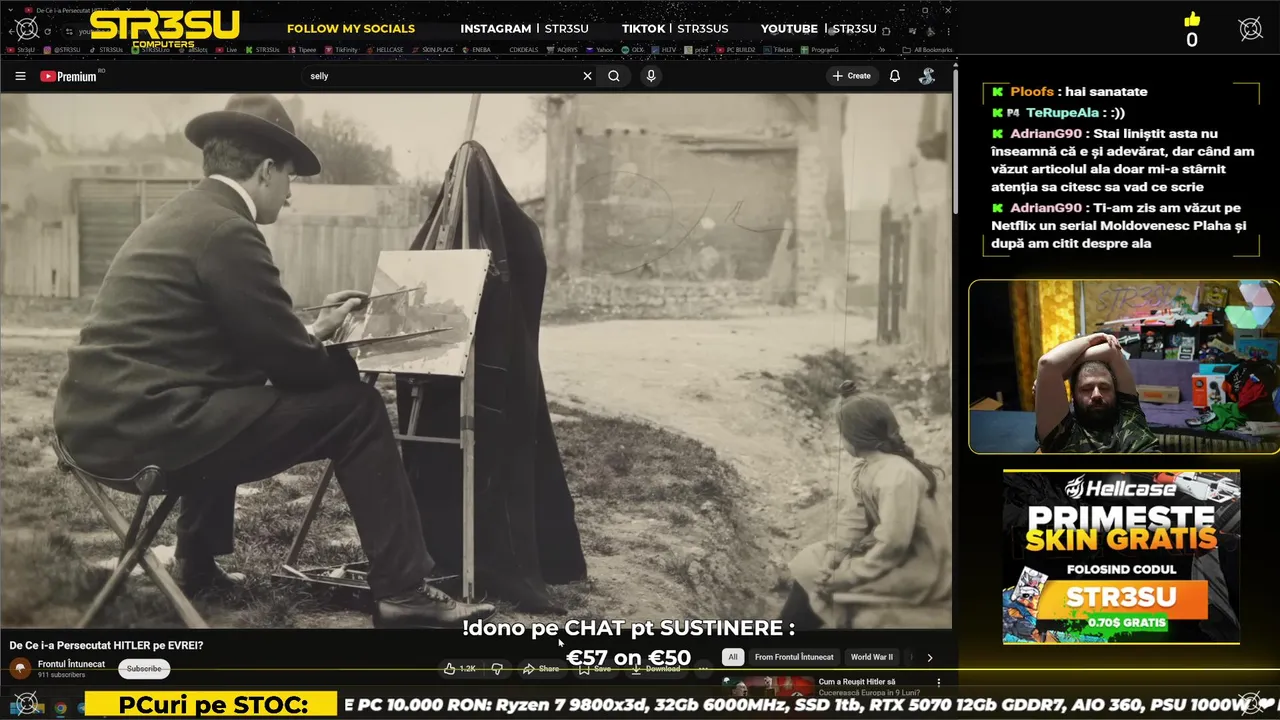Select the From Frontul Întunecat chip

(x=794, y=657)
